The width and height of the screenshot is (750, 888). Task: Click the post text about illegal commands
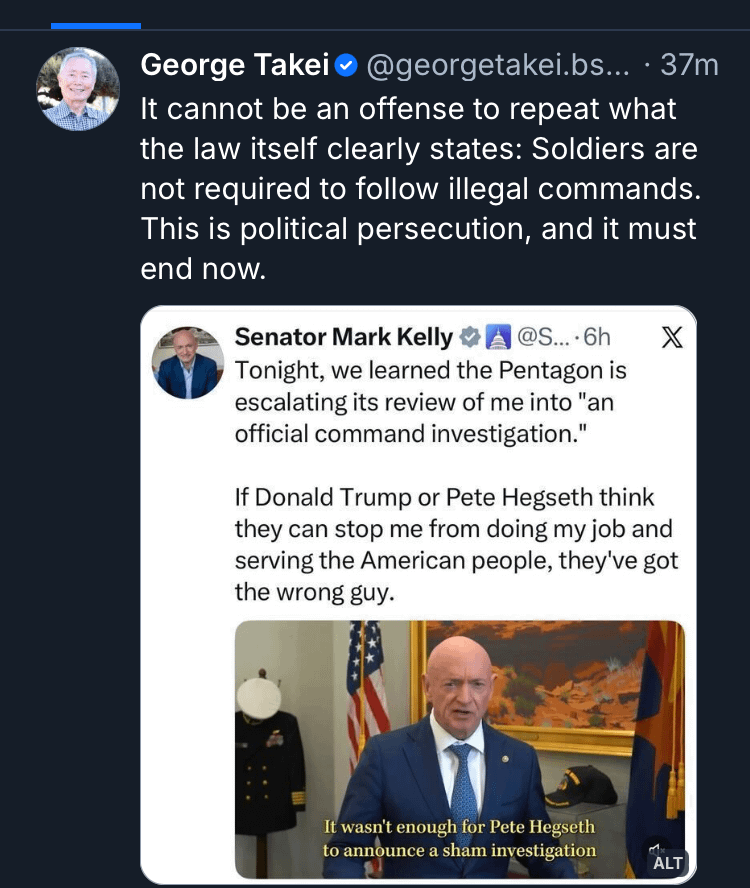419,190
